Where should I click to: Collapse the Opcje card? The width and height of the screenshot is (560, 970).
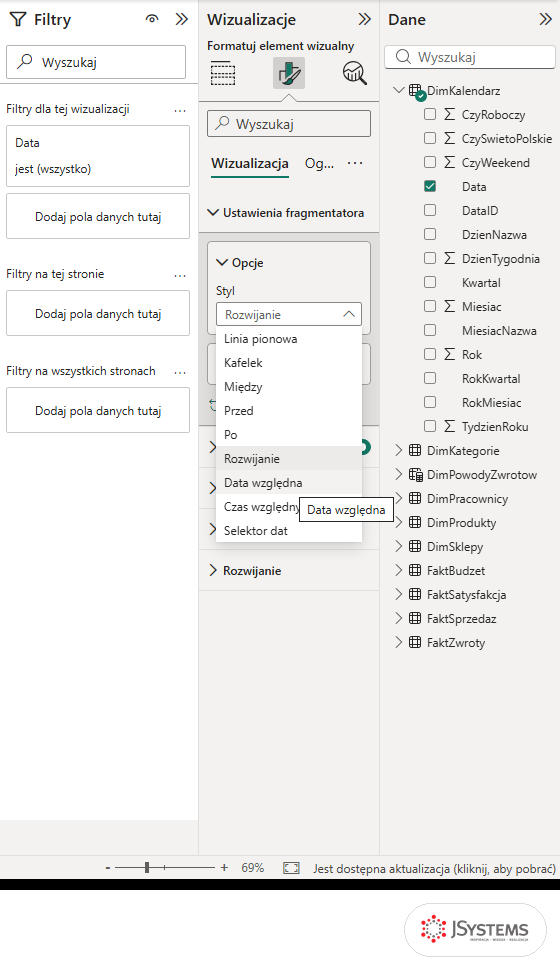pyautogui.click(x=222, y=263)
